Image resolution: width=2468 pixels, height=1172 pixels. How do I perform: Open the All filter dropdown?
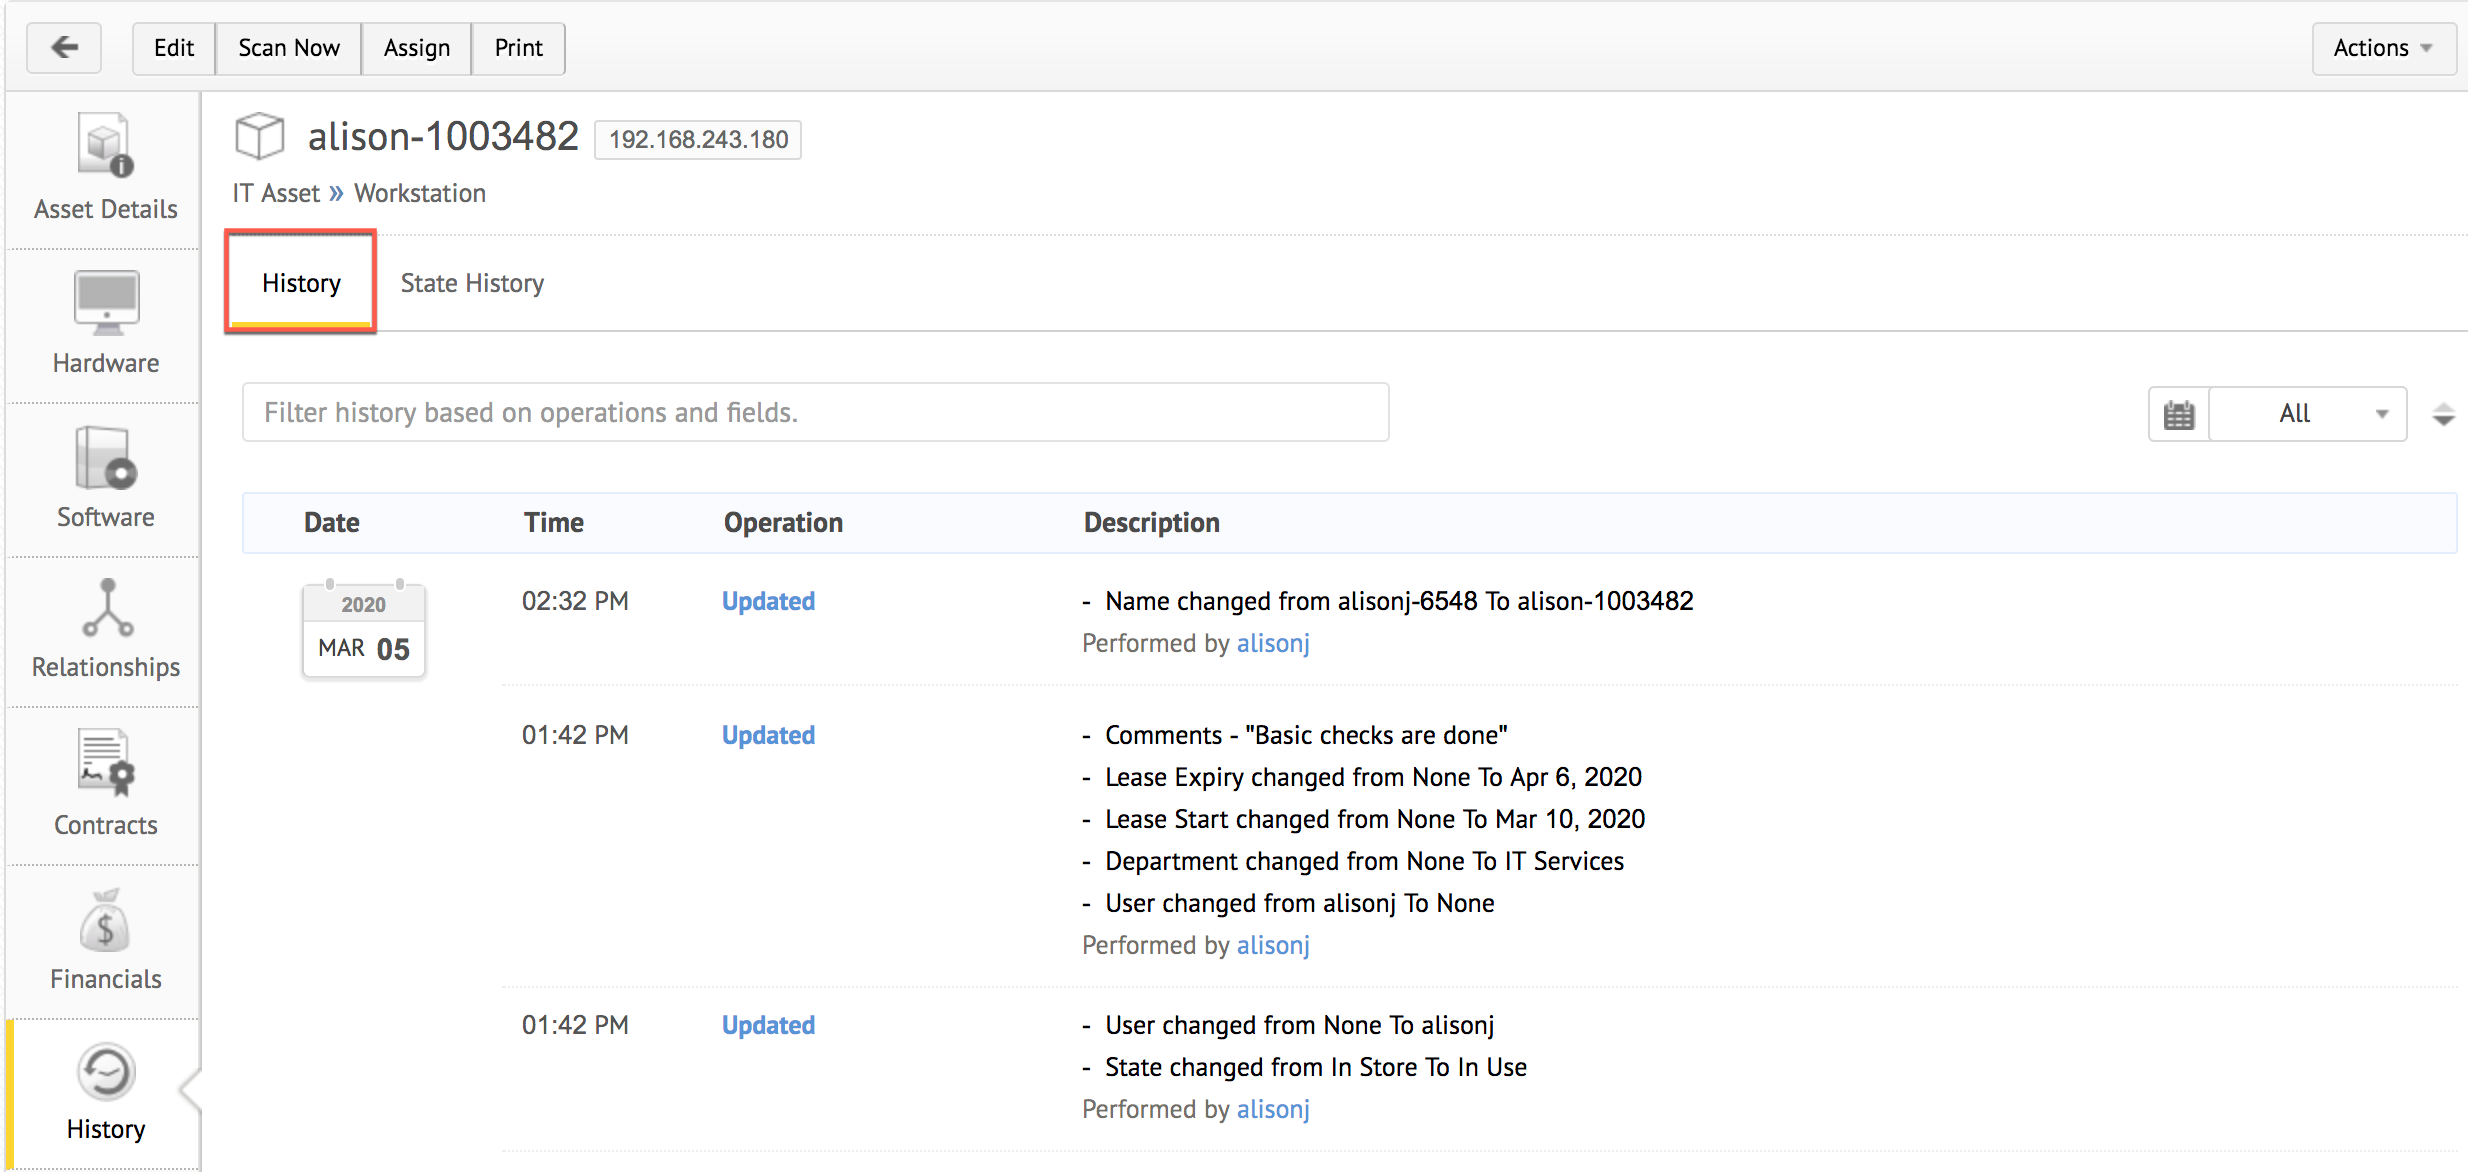[x=2308, y=414]
